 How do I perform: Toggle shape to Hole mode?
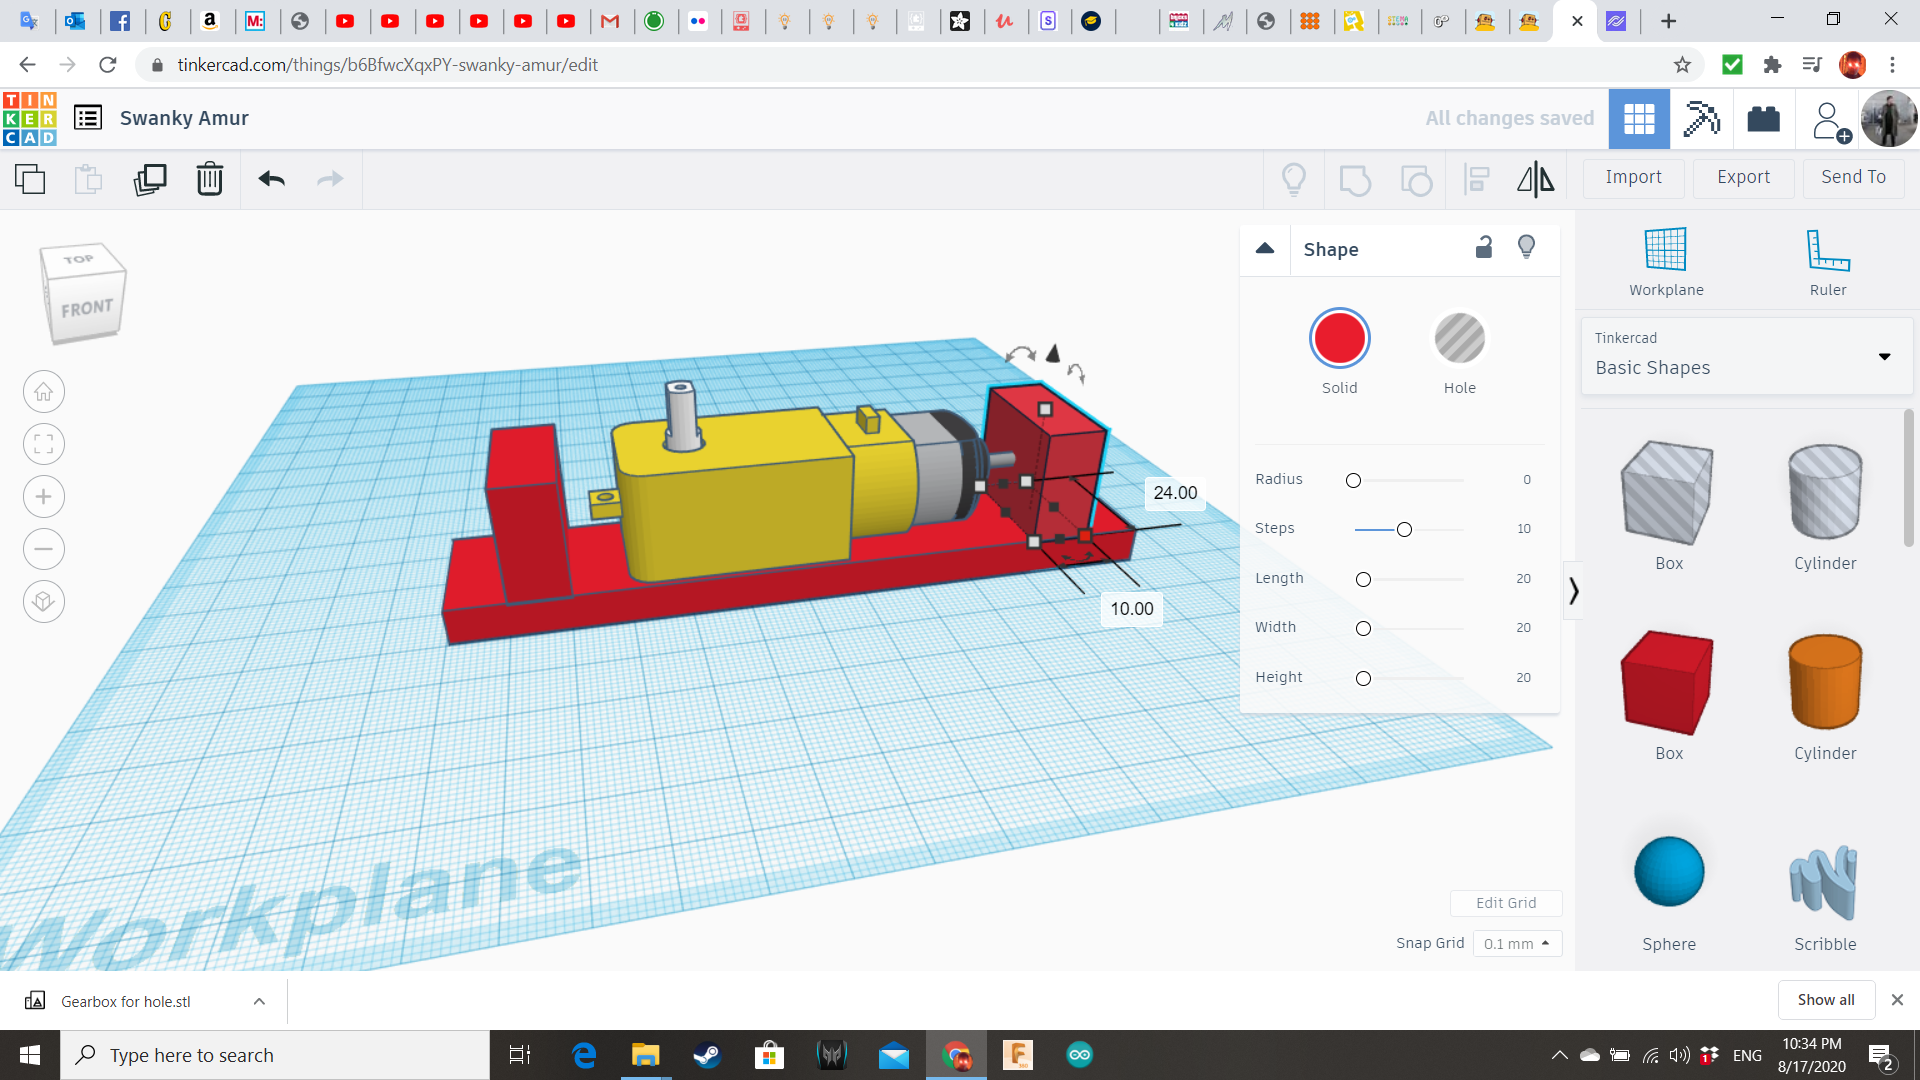1458,338
